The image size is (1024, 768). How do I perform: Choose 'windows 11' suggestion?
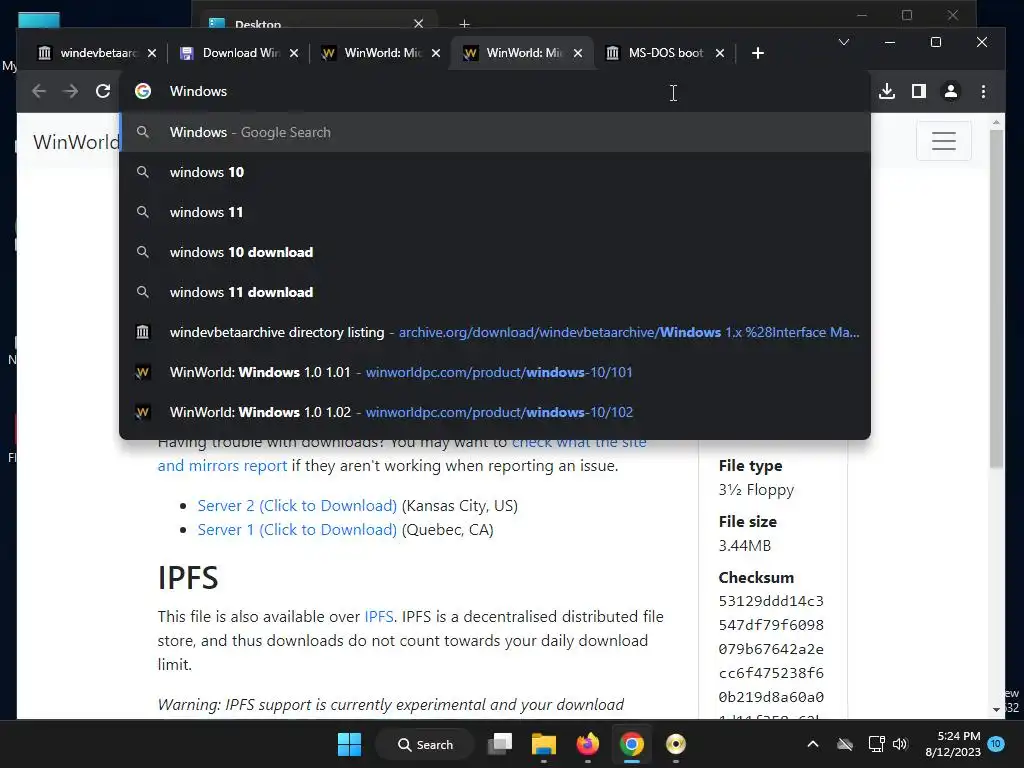[495, 212]
